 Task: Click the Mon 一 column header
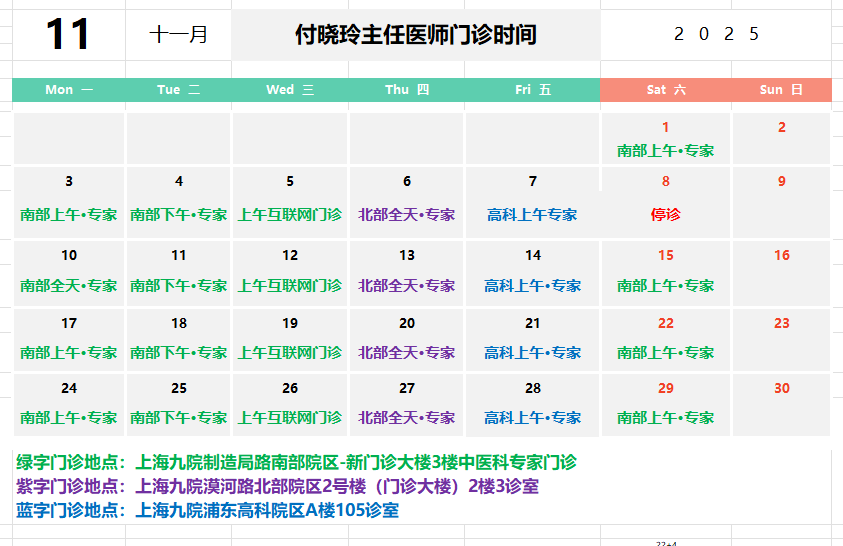coord(69,90)
